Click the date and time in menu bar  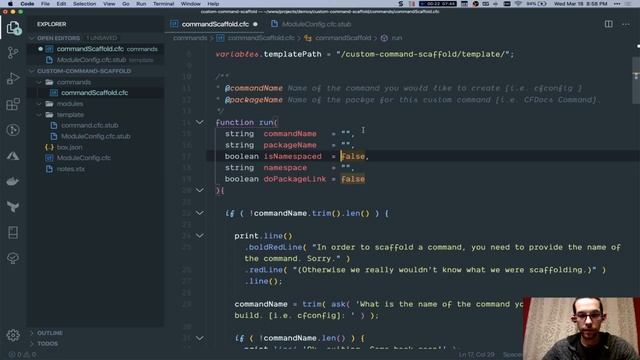click(x=581, y=4)
